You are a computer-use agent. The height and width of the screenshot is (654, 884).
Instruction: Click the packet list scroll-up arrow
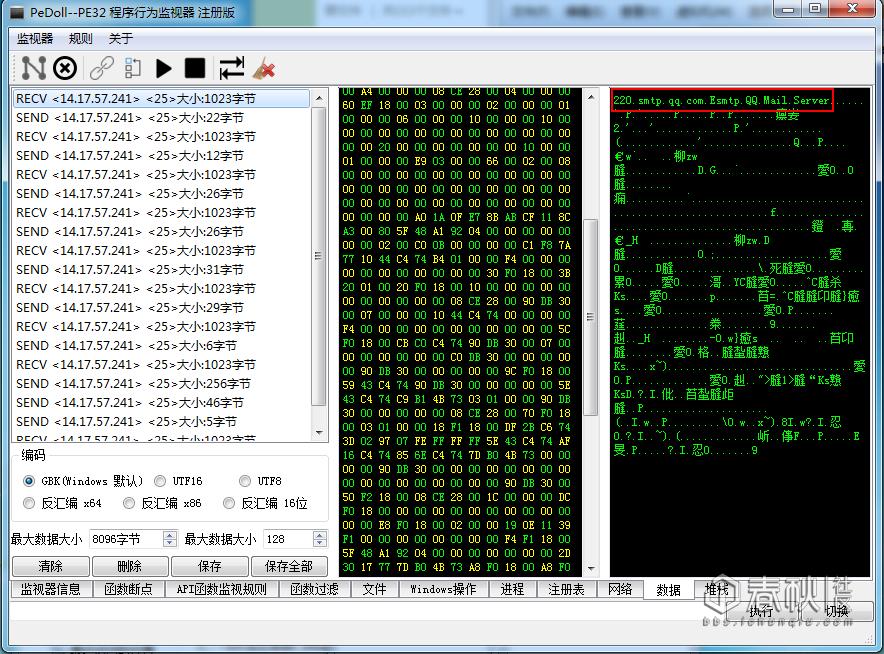pyautogui.click(x=319, y=98)
